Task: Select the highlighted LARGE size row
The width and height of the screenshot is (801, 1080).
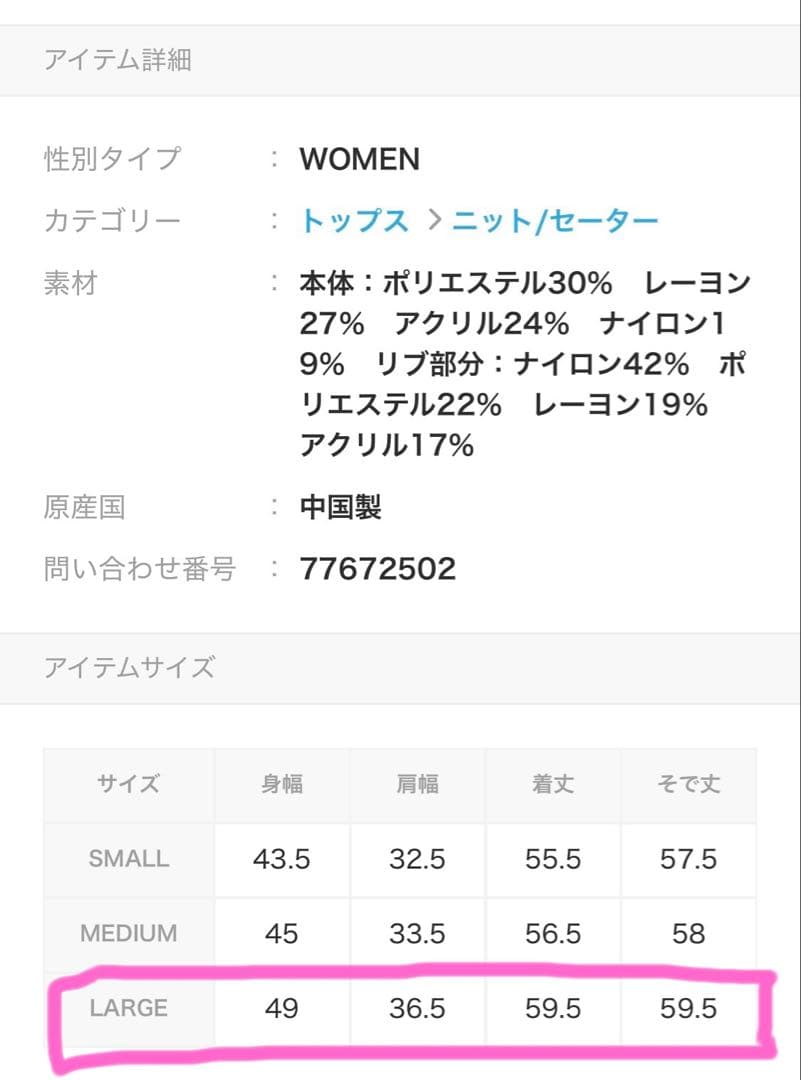Action: 400,1008
